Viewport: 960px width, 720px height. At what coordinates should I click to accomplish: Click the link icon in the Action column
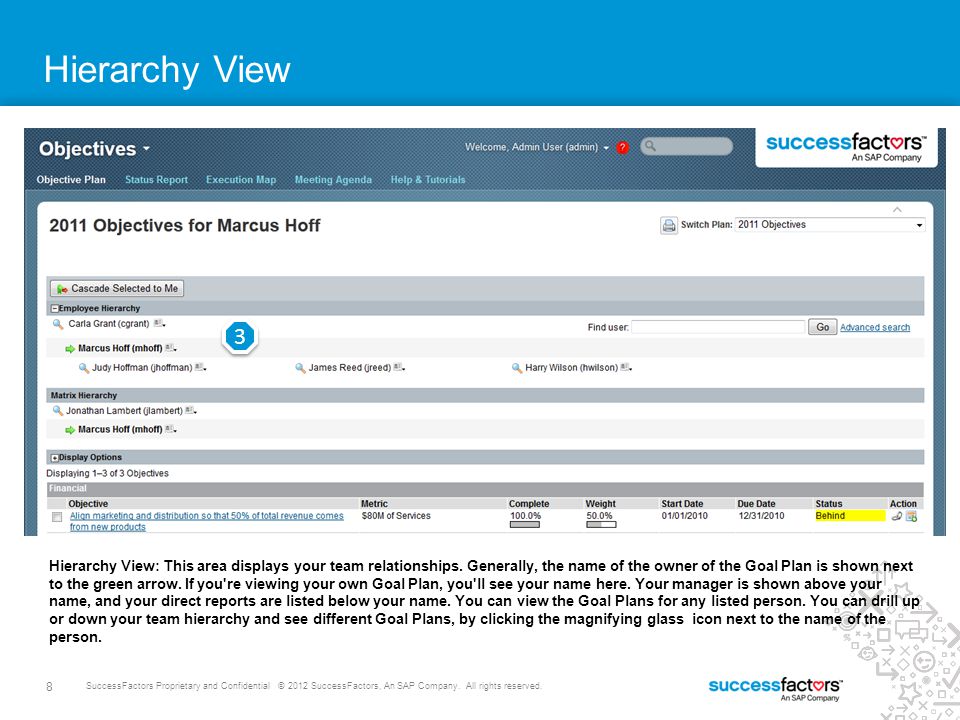tap(896, 517)
